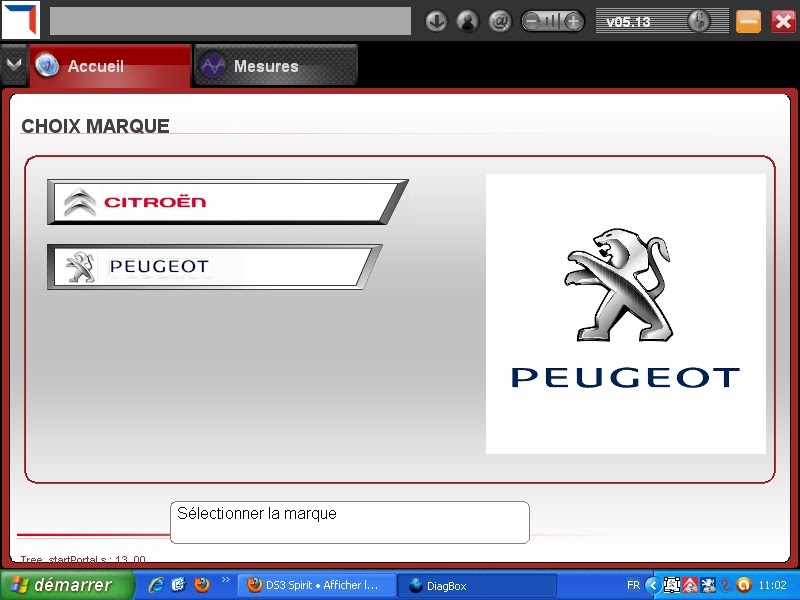Click the FR language indicator
This screenshot has height=600, width=800.
(x=633, y=585)
